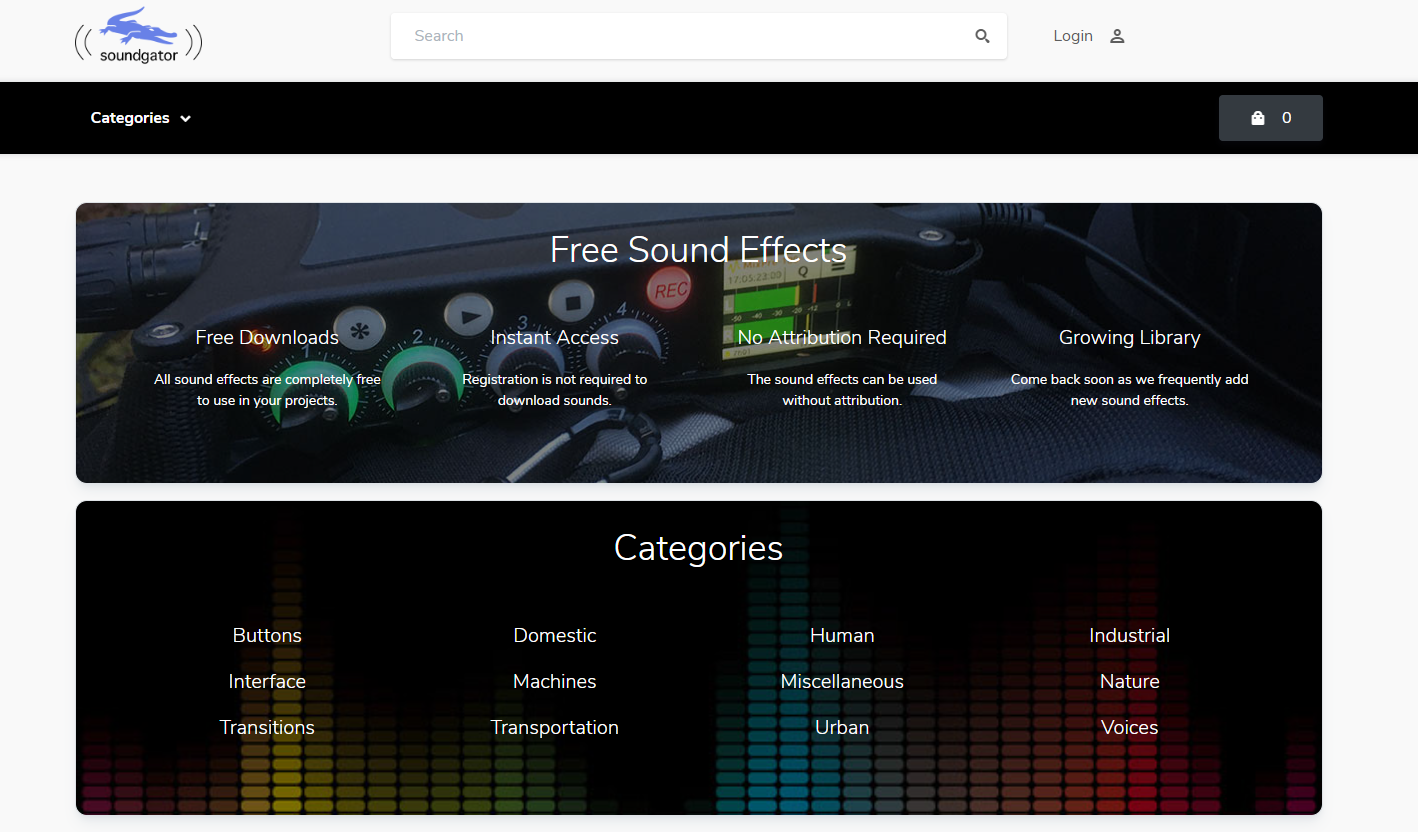Open the Industrial sounds page
The image size is (1418, 832).
point(1129,635)
